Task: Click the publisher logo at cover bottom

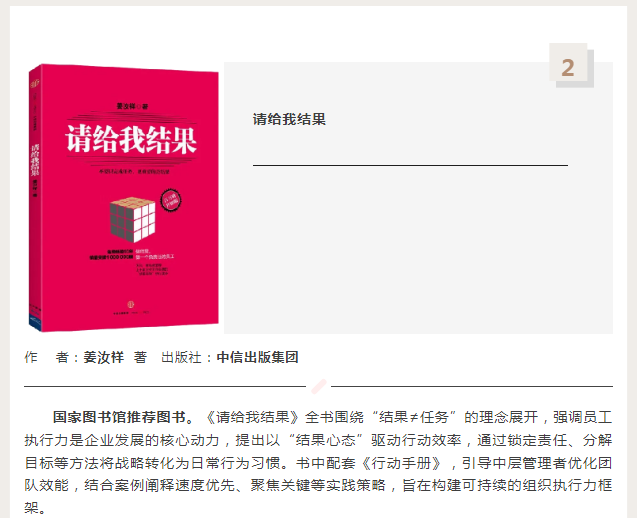Action: 131,304
